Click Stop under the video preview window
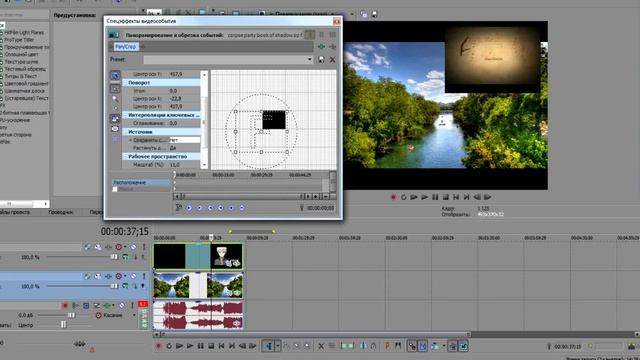640x360 pixels. coord(446,197)
